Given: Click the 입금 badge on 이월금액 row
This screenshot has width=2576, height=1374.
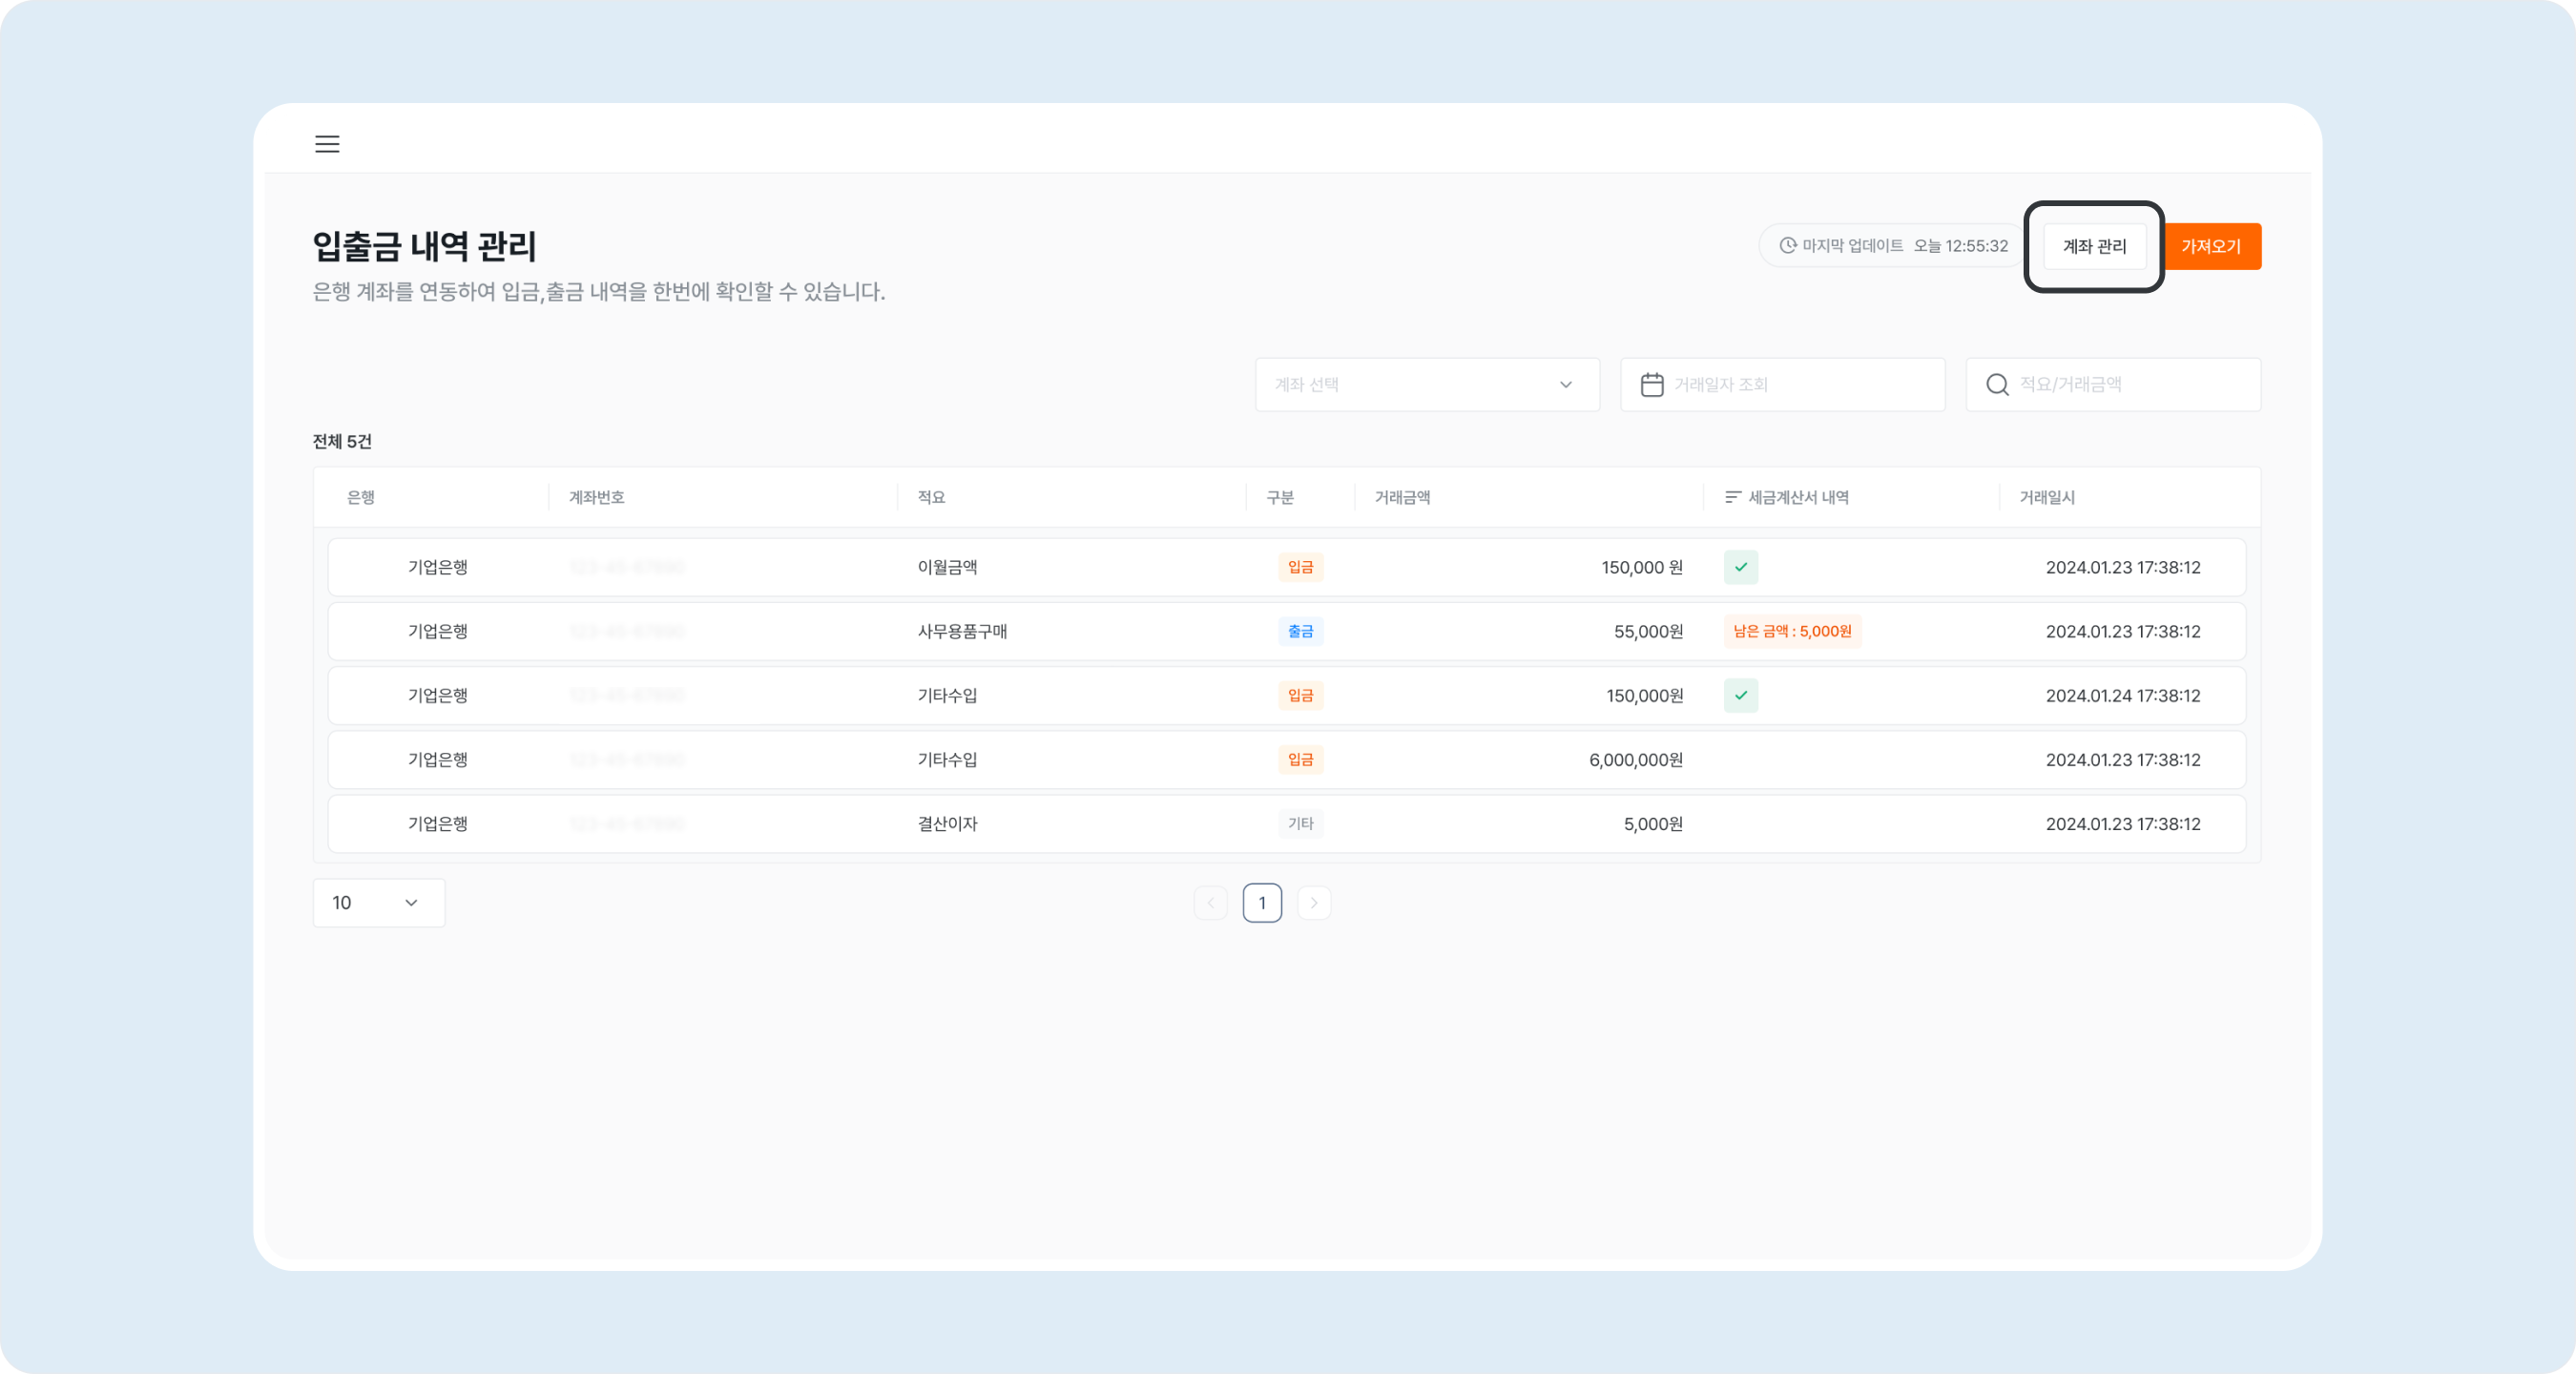Looking at the screenshot, I should pyautogui.click(x=1301, y=567).
